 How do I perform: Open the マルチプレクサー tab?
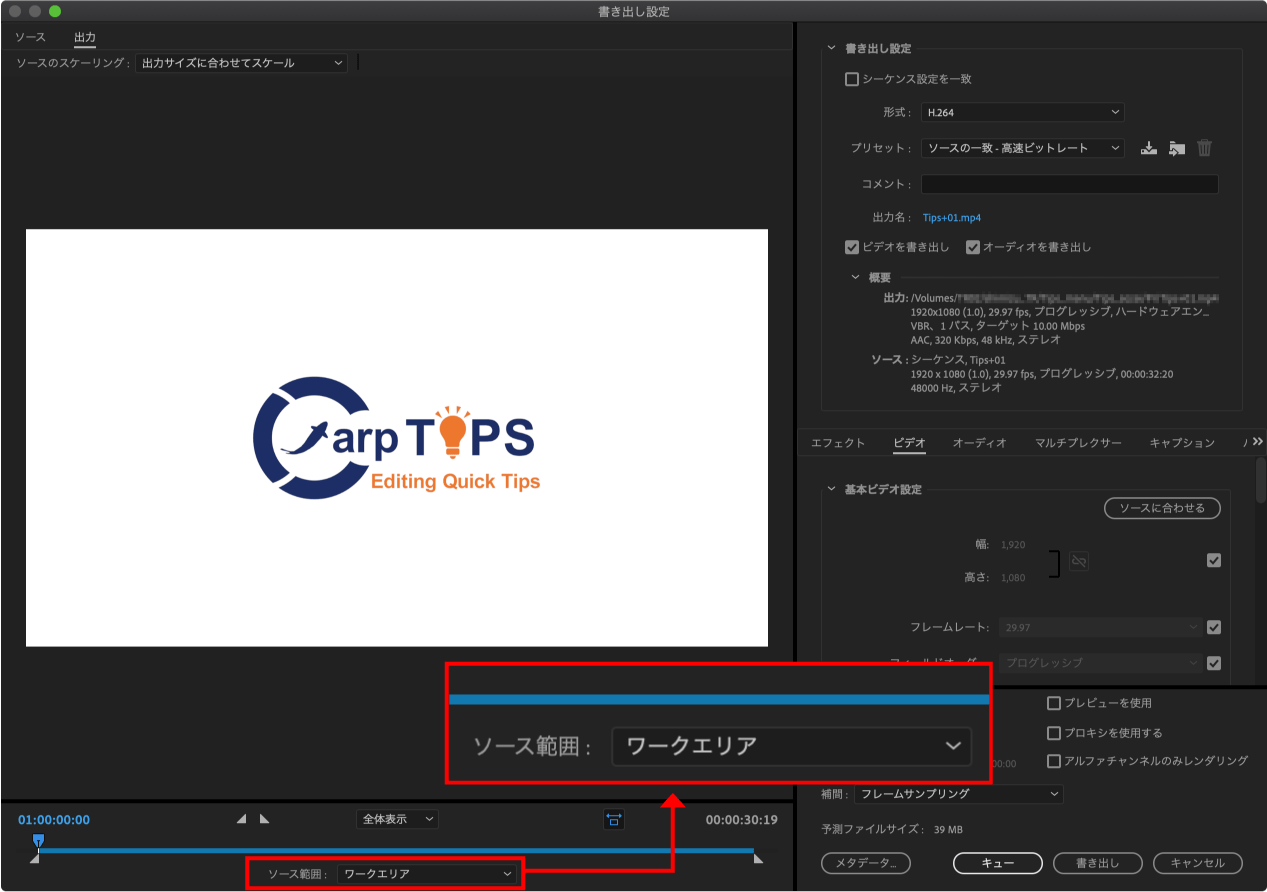1078,442
